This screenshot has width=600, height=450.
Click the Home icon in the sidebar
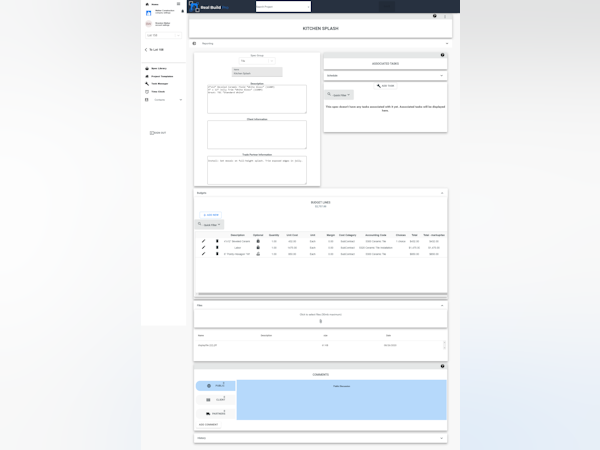point(147,4)
